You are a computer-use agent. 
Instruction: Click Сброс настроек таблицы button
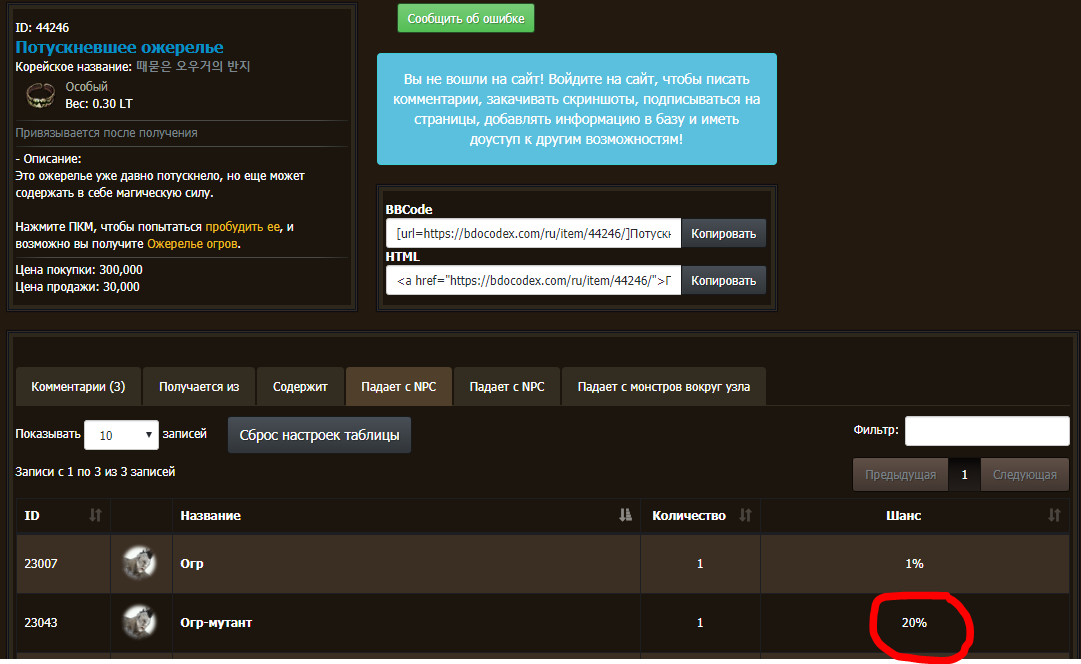coord(319,435)
